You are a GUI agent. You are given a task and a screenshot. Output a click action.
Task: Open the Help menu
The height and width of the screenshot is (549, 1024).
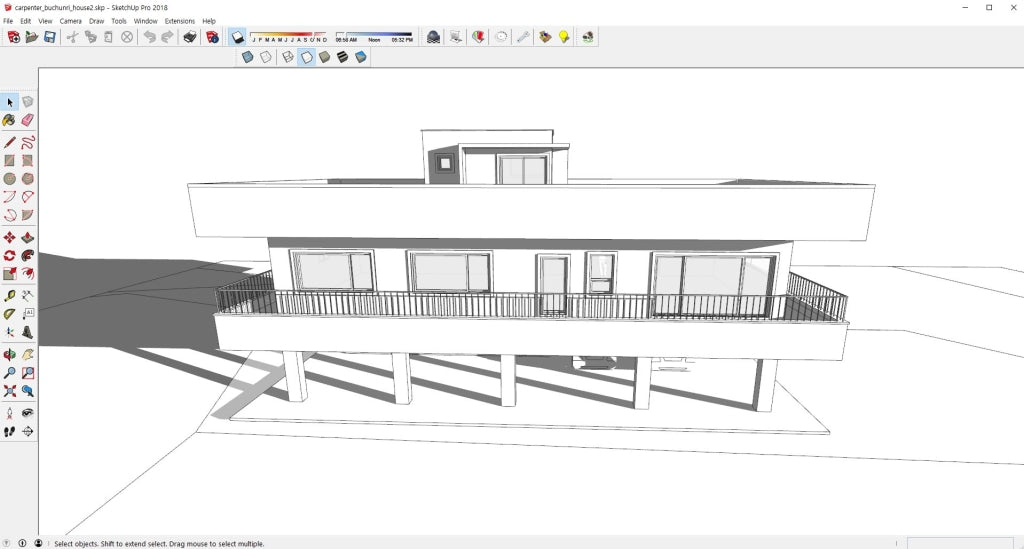209,21
